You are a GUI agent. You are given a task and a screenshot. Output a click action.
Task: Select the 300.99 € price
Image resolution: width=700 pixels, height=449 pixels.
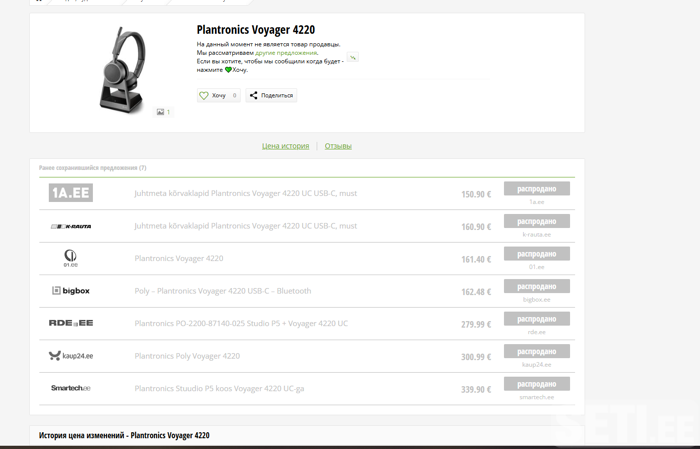[476, 357]
